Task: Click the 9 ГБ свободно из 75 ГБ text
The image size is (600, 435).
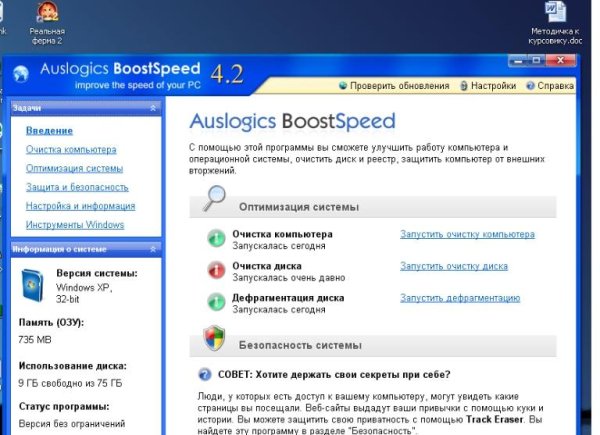Action: [x=70, y=383]
